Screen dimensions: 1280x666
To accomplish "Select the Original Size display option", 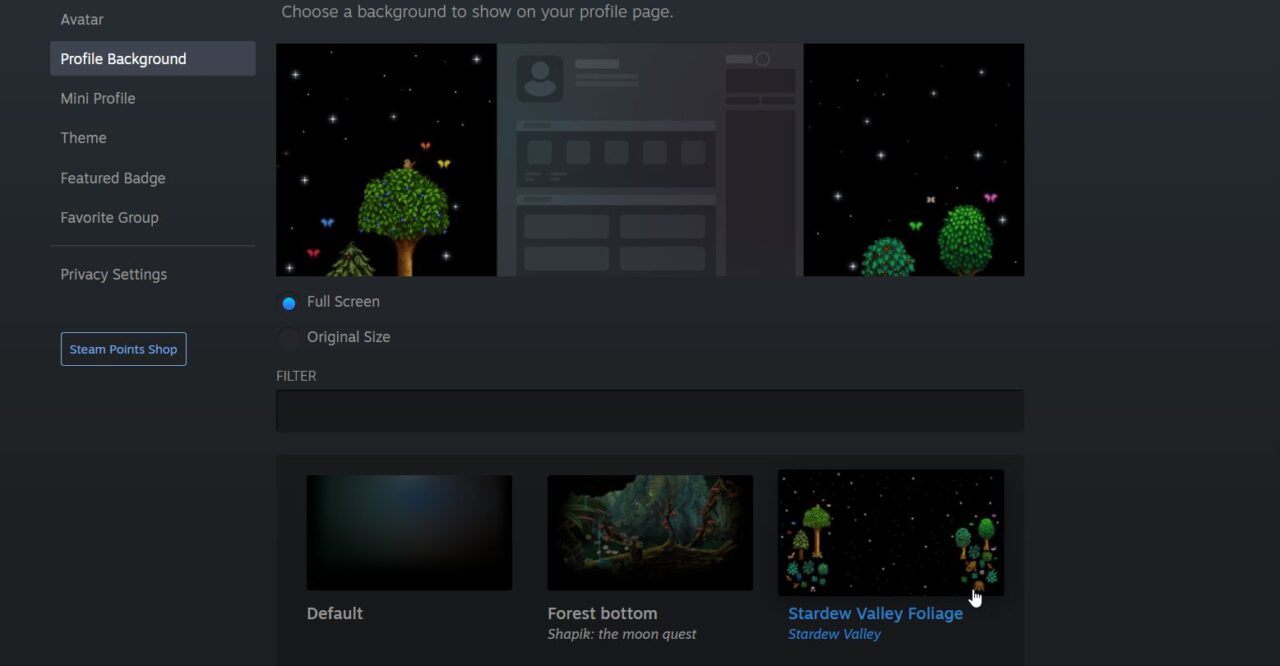I will point(288,337).
